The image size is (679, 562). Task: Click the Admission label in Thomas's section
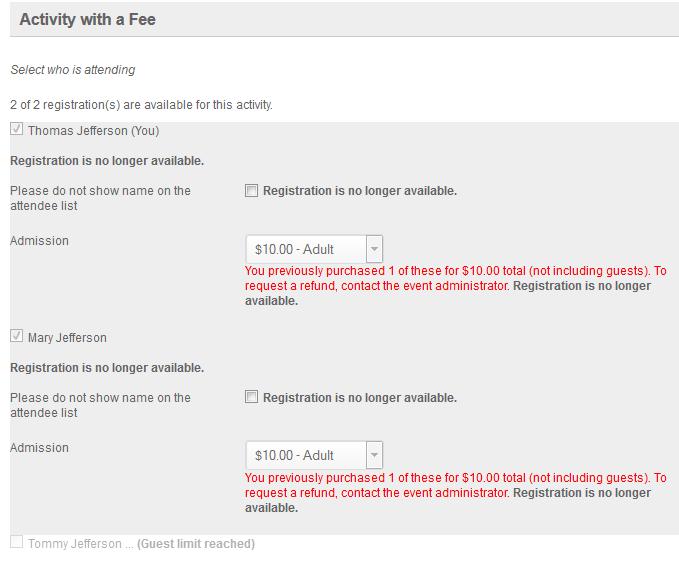(39, 241)
